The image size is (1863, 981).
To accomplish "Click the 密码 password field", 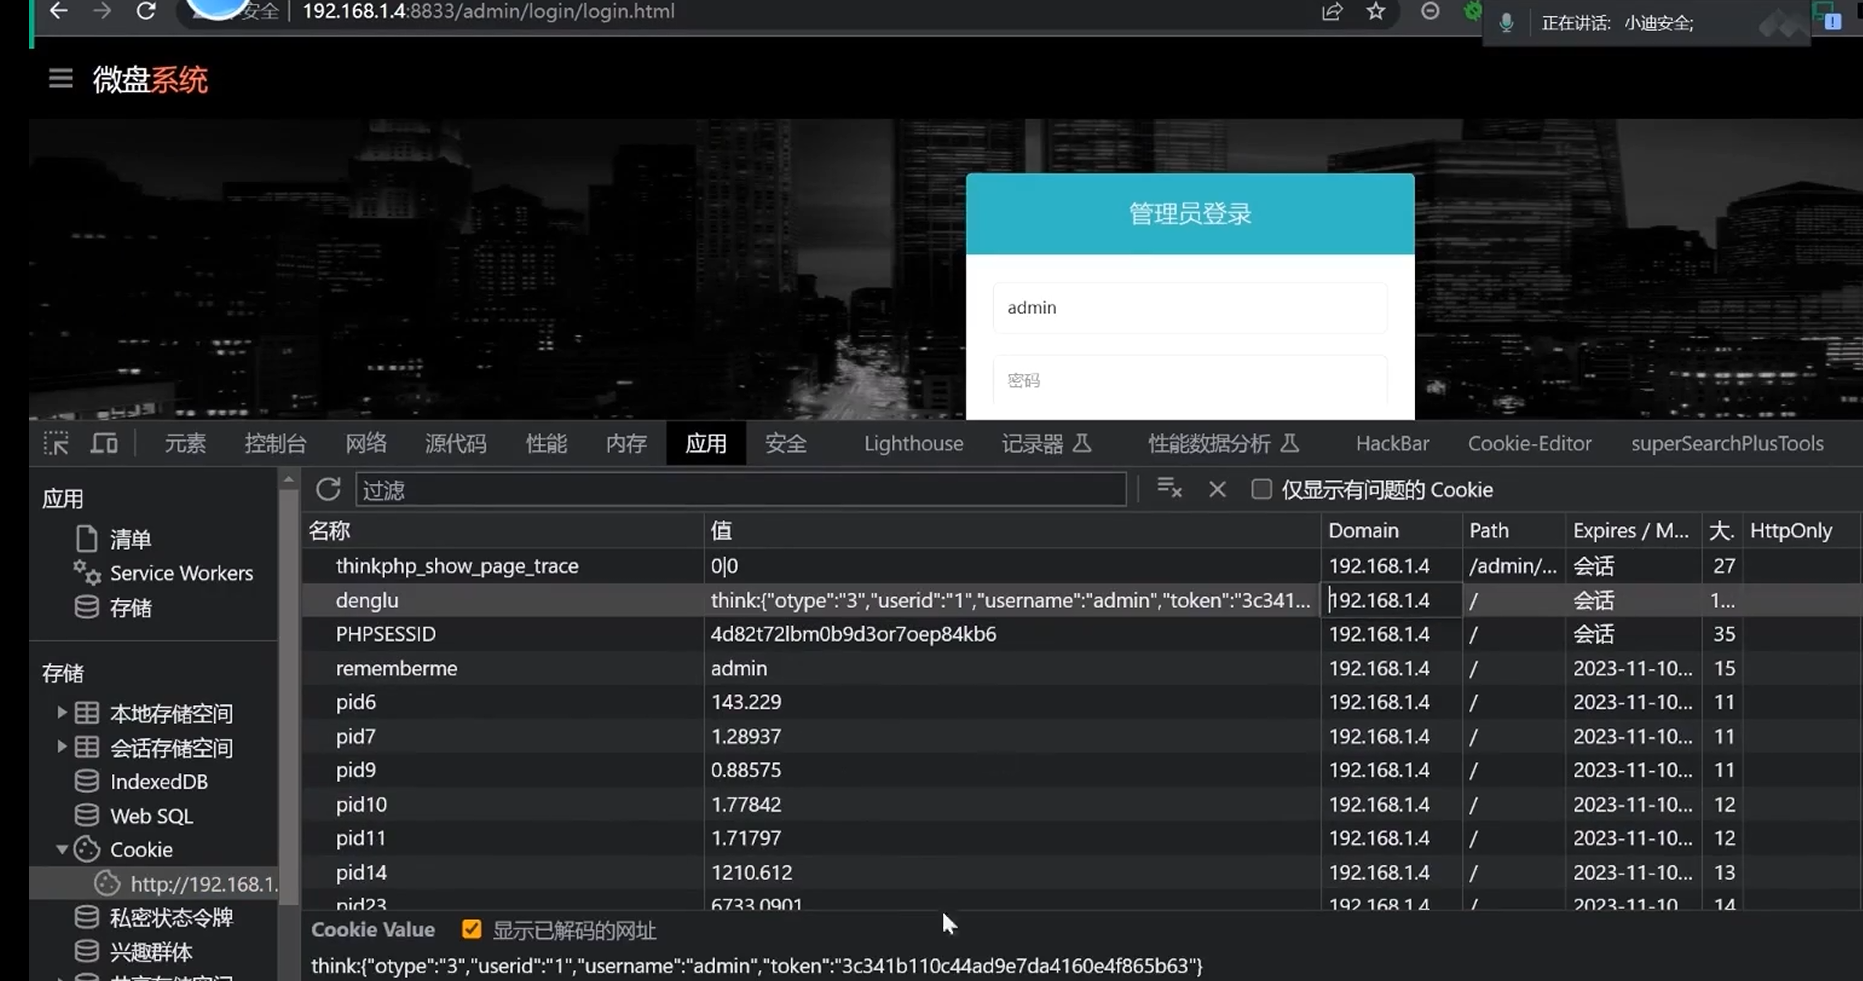I will 1190,380.
